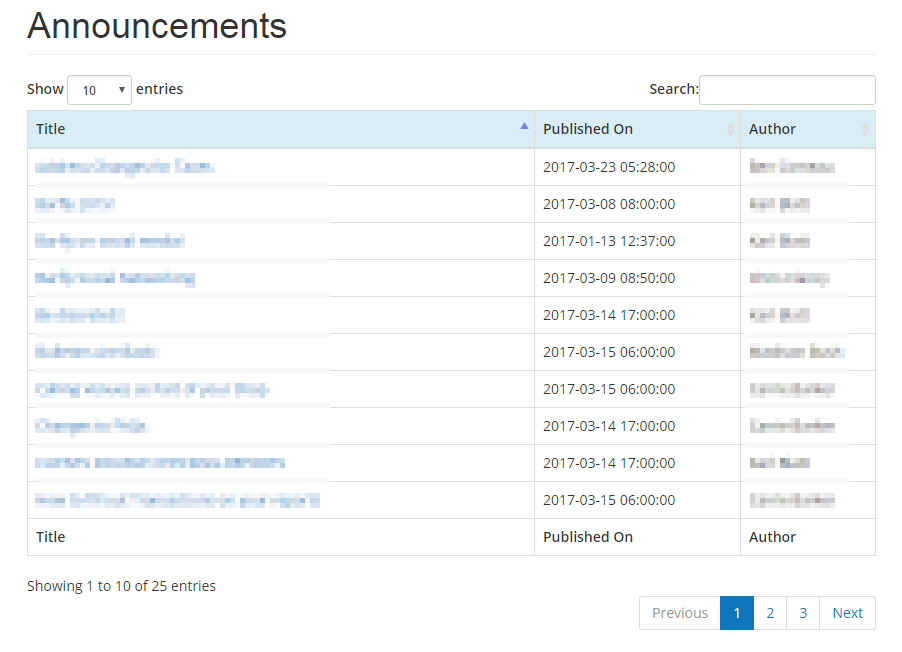The image size is (902, 652).
Task: Sort table by the Published On header label
Action: tap(588, 129)
